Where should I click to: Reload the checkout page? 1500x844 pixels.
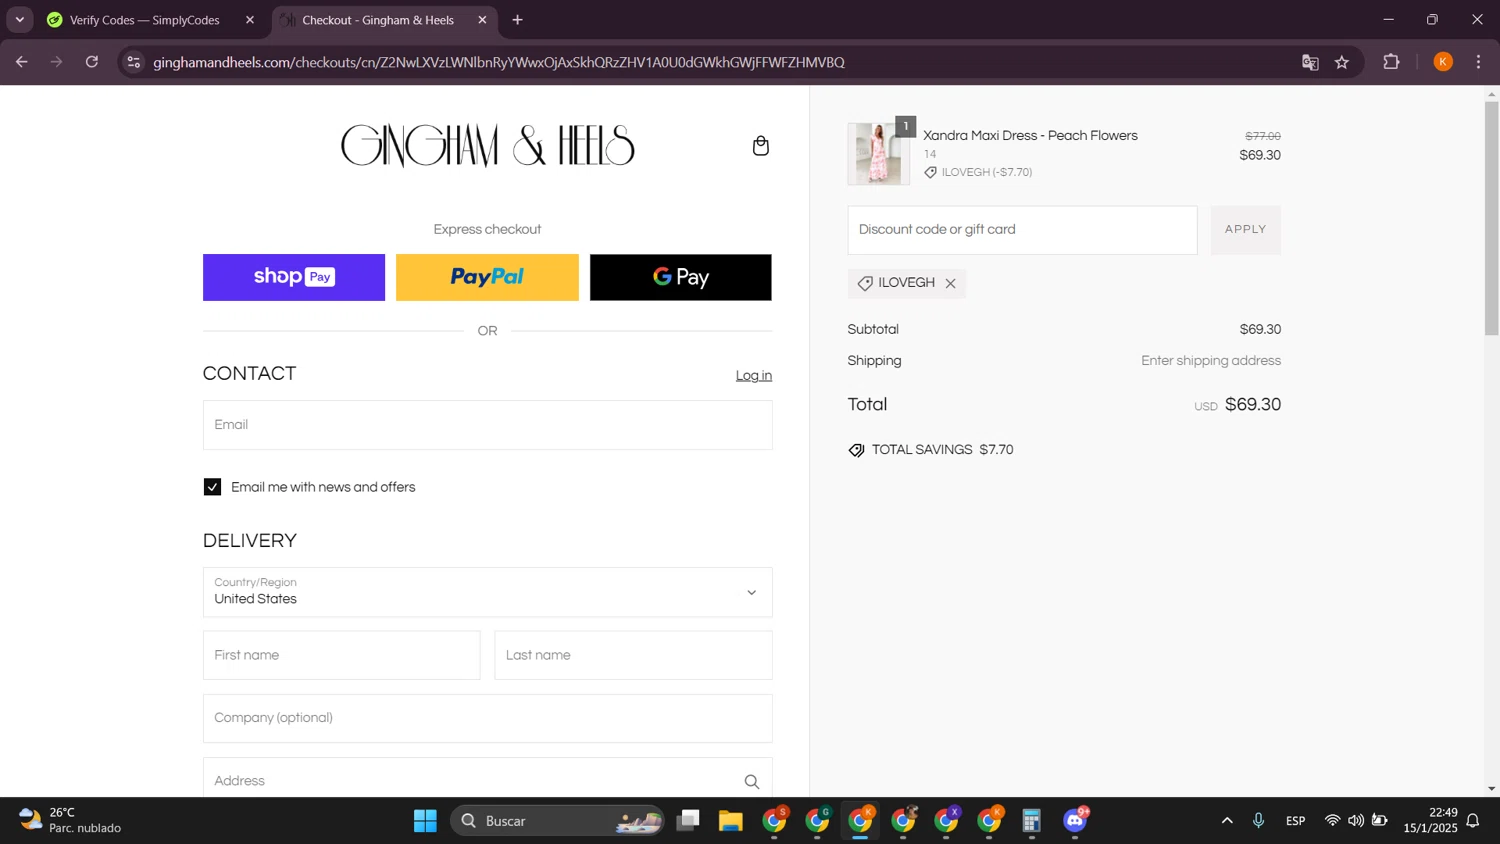(x=92, y=62)
